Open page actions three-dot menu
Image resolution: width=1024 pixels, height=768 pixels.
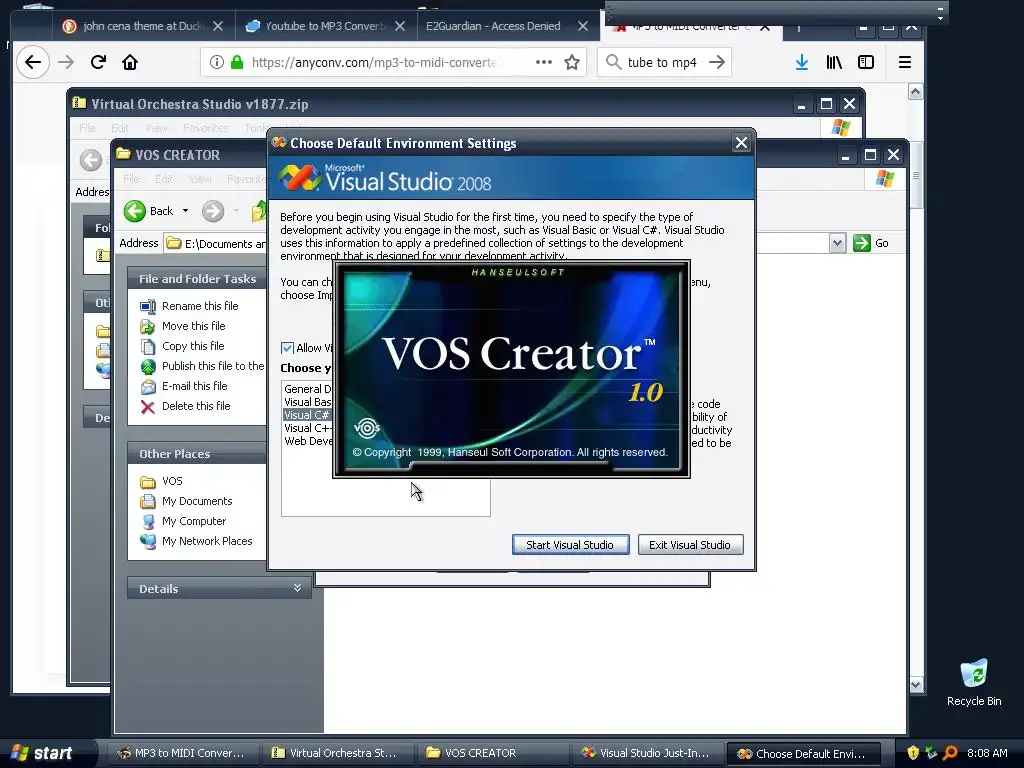click(x=543, y=62)
